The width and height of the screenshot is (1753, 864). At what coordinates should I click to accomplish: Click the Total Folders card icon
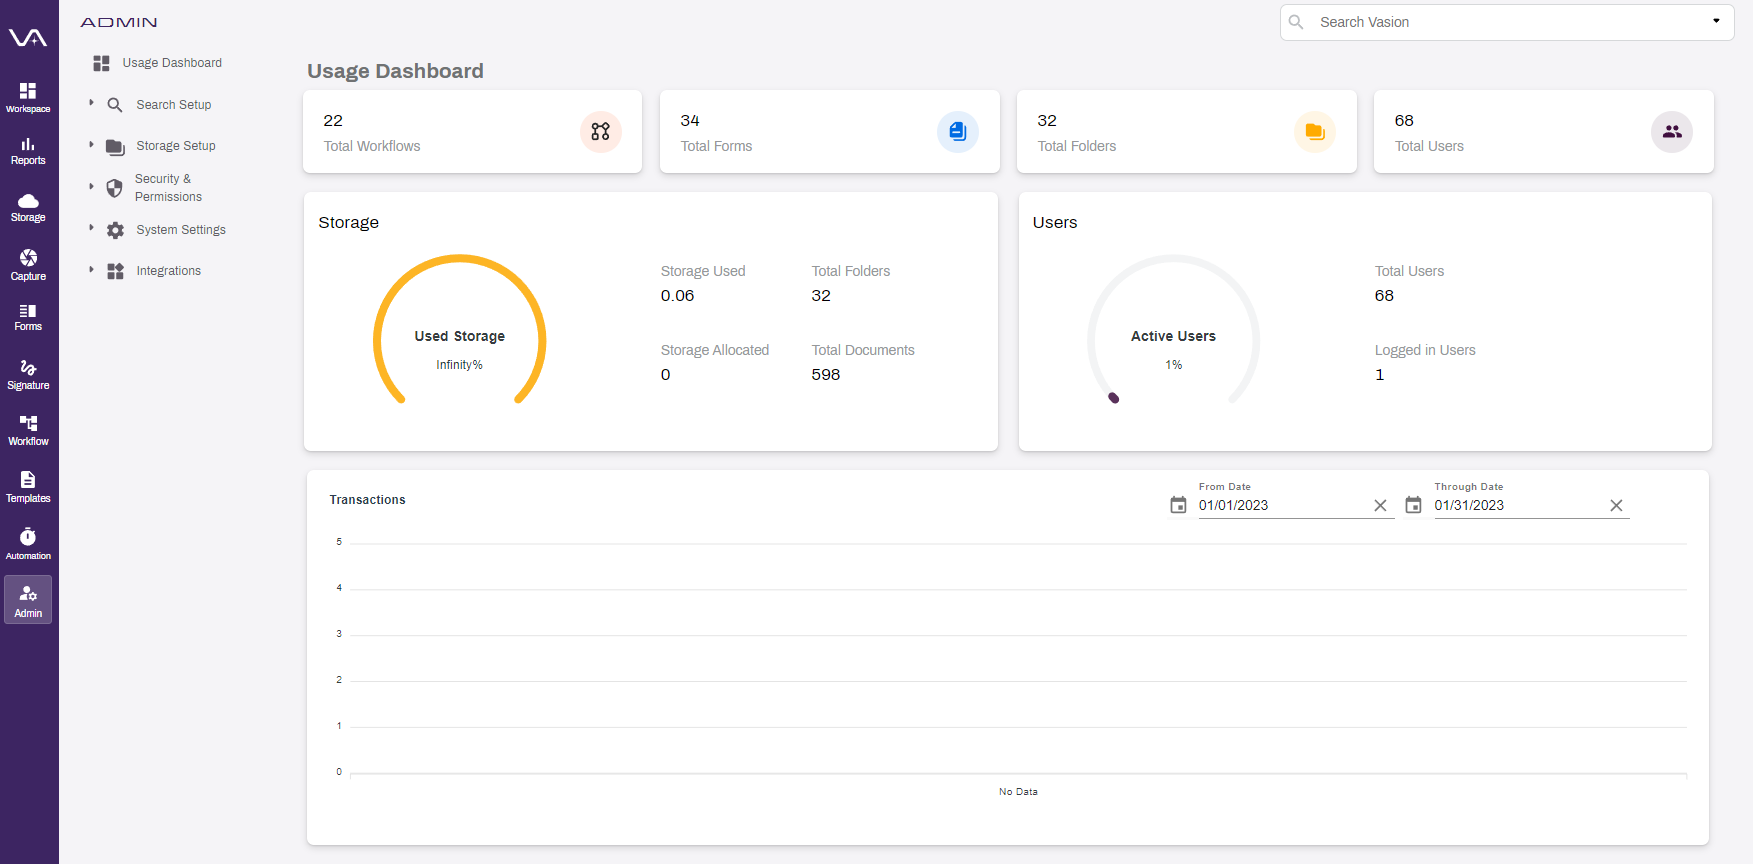[1314, 132]
